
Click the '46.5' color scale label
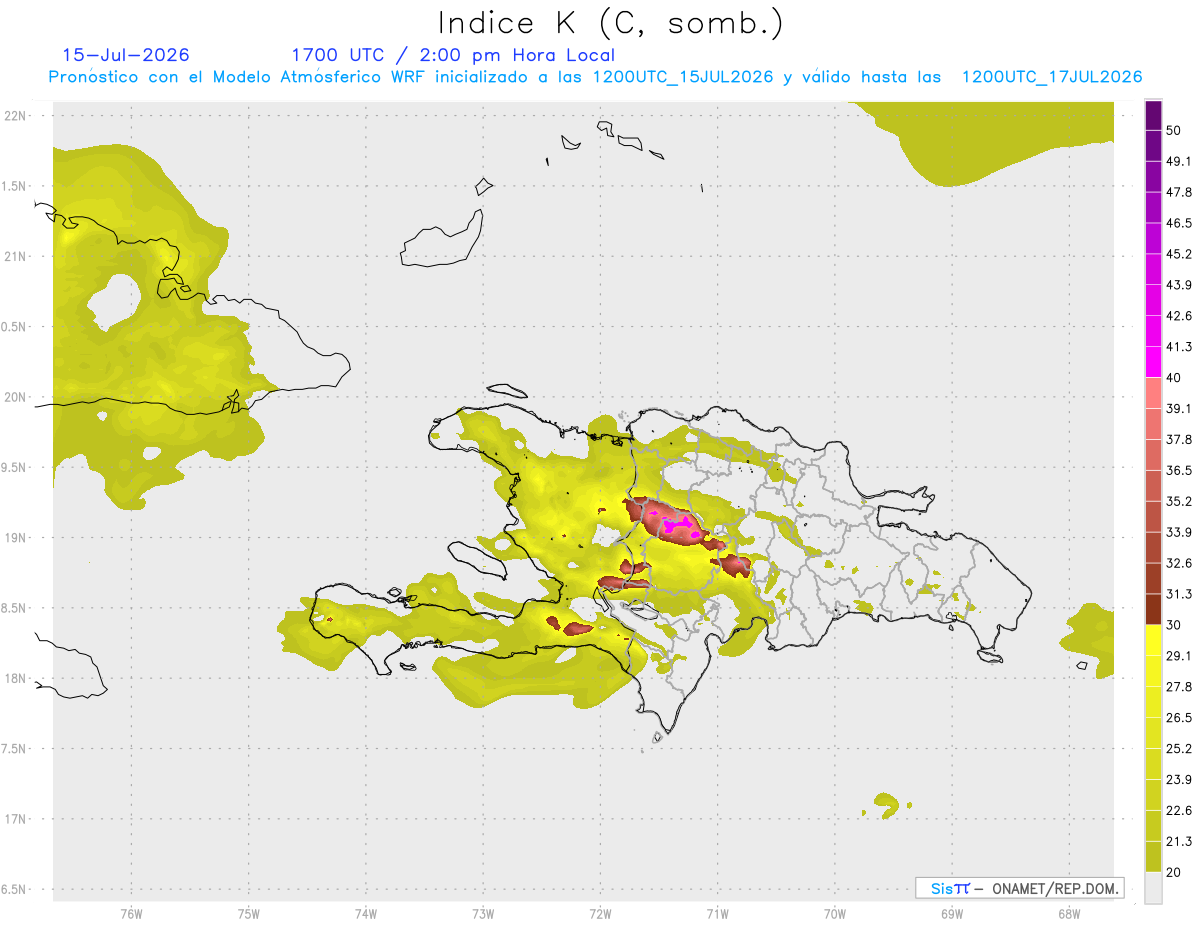(x=1179, y=223)
